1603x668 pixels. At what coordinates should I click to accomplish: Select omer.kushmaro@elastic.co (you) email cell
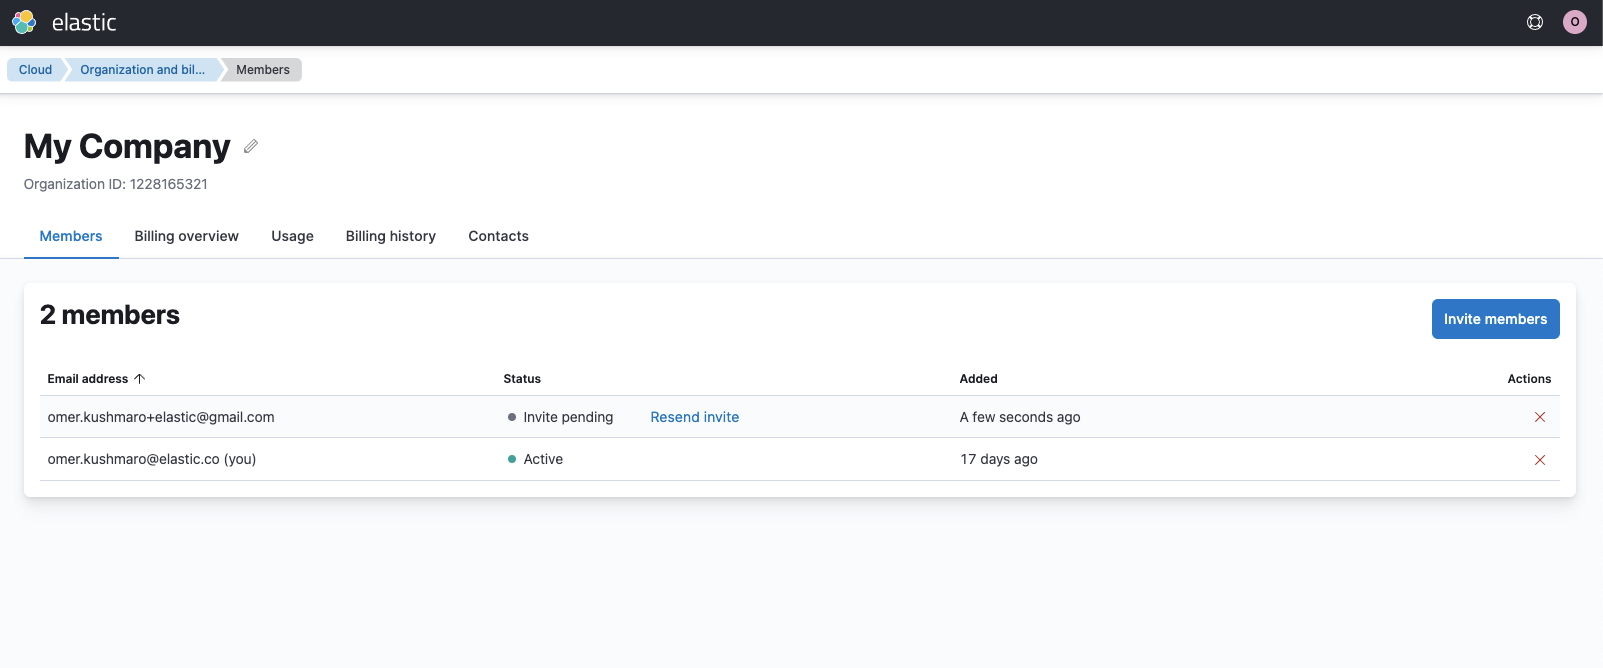(x=152, y=459)
